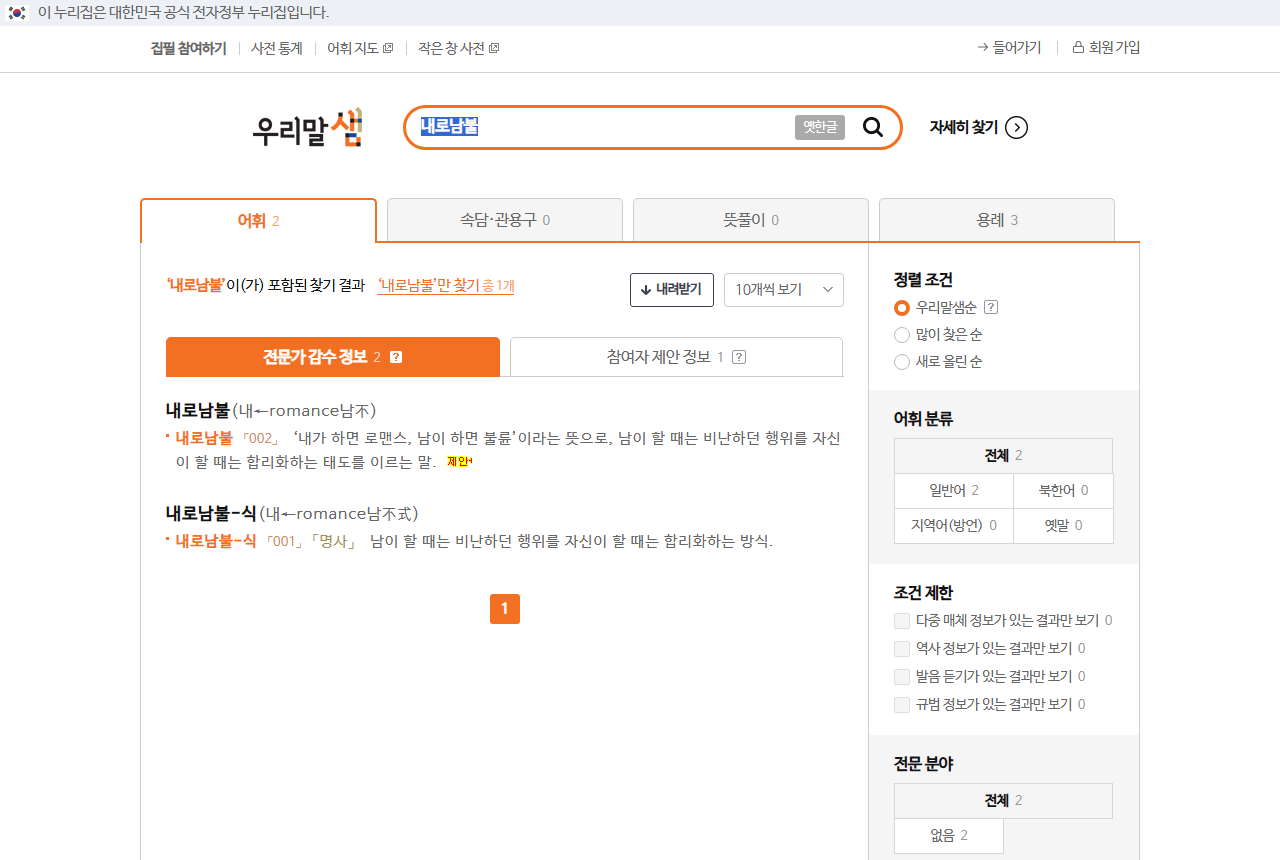Viewport: 1280px width, 860px height.
Task: Click the 집필 참여하기 link
Action: coord(188,48)
